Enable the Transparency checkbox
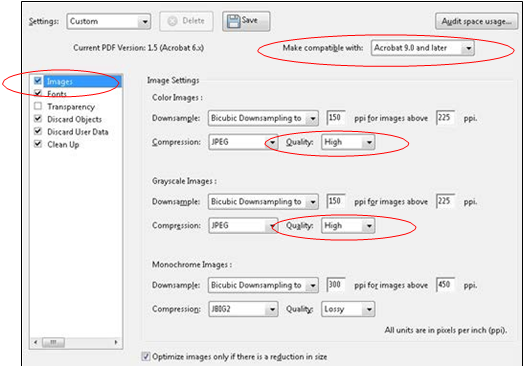The width and height of the screenshot is (523, 366). (38, 106)
